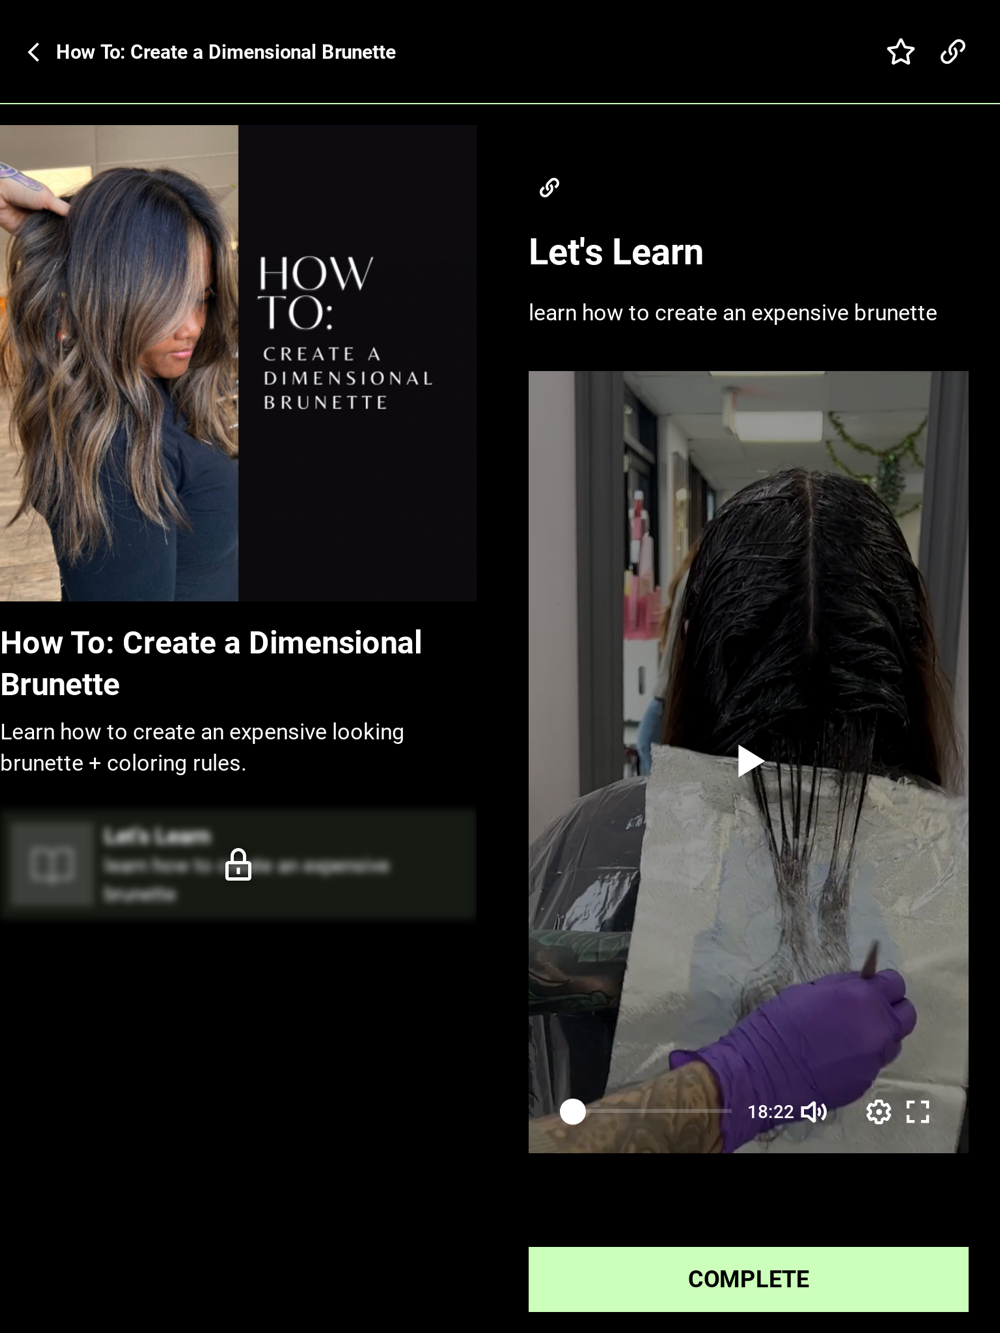Click the large course title below the cover

tap(211, 663)
